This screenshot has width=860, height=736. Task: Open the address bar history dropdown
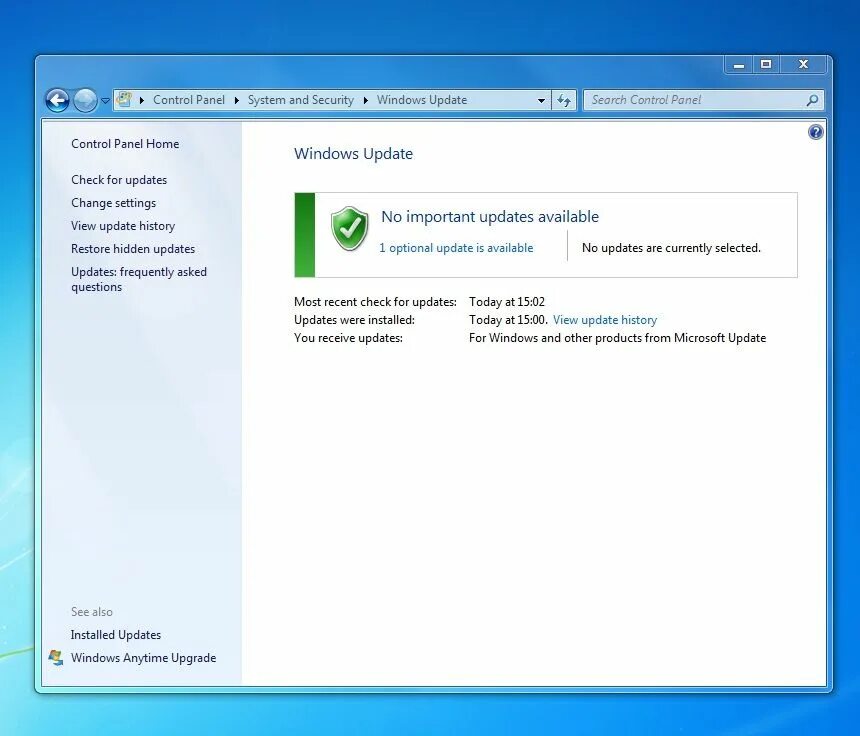pyautogui.click(x=541, y=100)
